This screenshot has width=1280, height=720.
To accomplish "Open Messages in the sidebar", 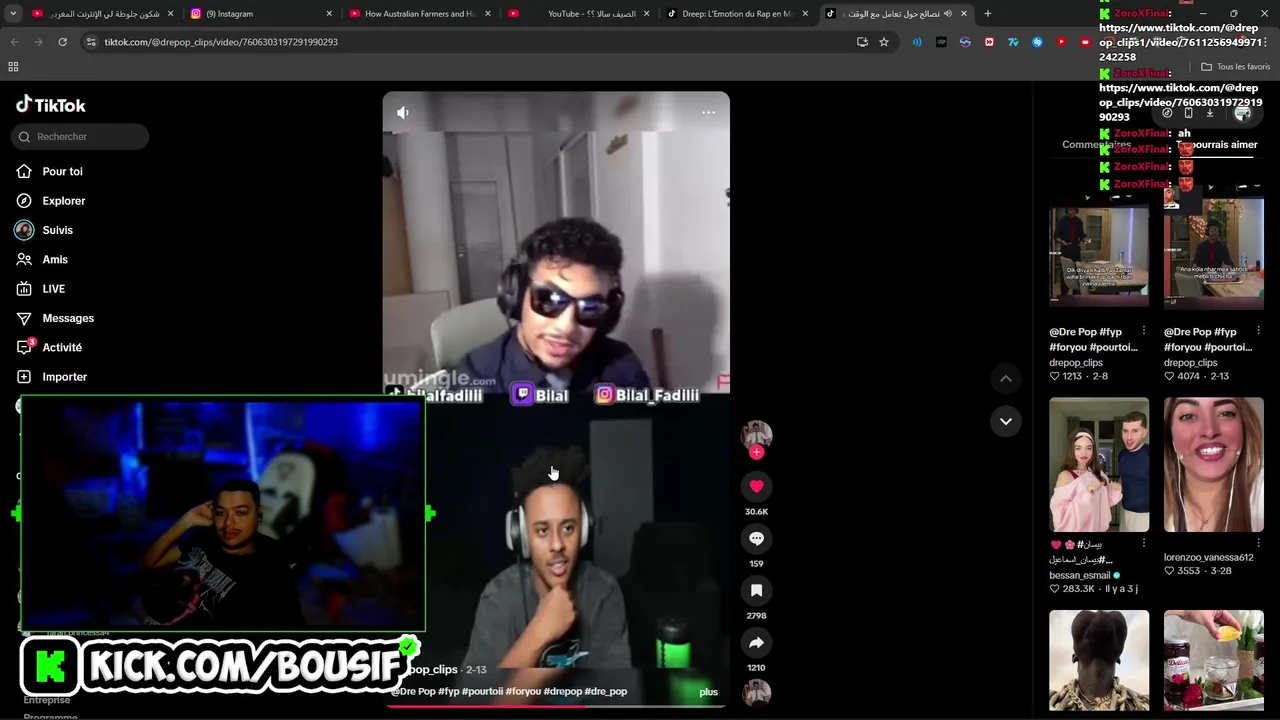I will point(68,318).
